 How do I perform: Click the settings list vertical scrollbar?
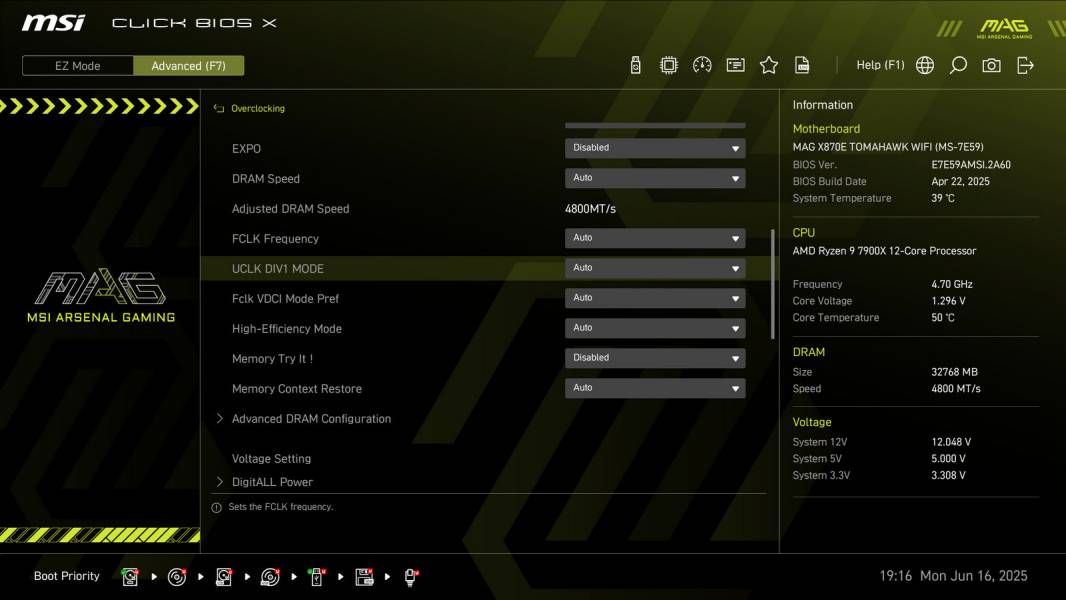click(x=772, y=284)
